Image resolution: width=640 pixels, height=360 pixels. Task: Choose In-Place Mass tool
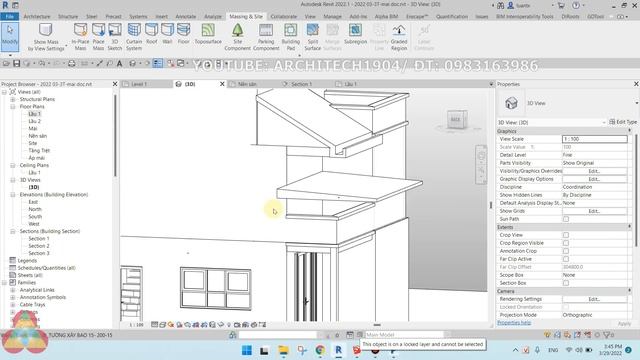pos(80,37)
